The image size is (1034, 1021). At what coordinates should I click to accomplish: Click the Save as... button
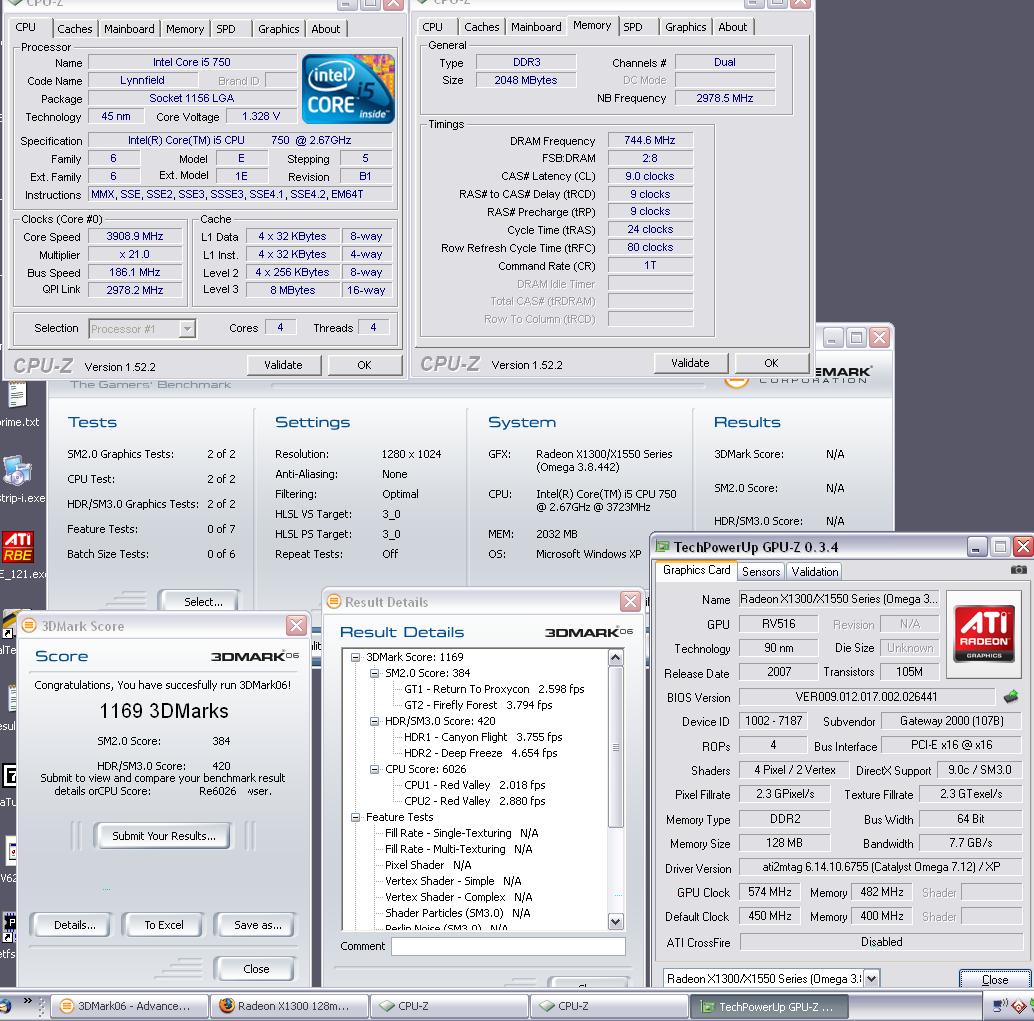pos(257,925)
